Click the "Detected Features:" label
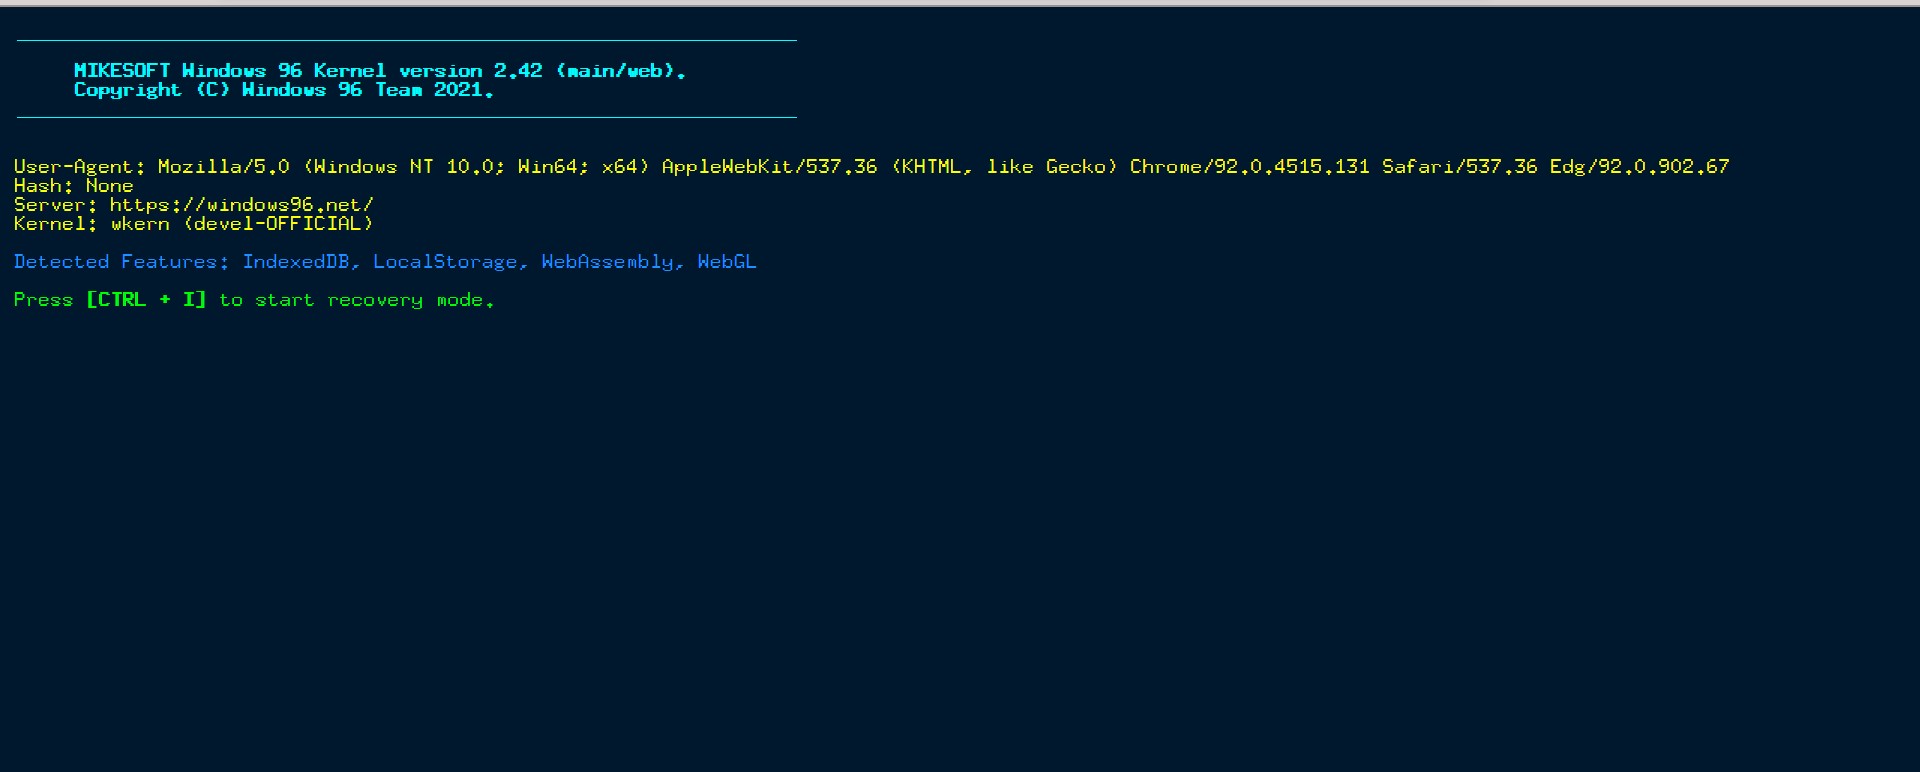The width and height of the screenshot is (1920, 772). point(120,262)
